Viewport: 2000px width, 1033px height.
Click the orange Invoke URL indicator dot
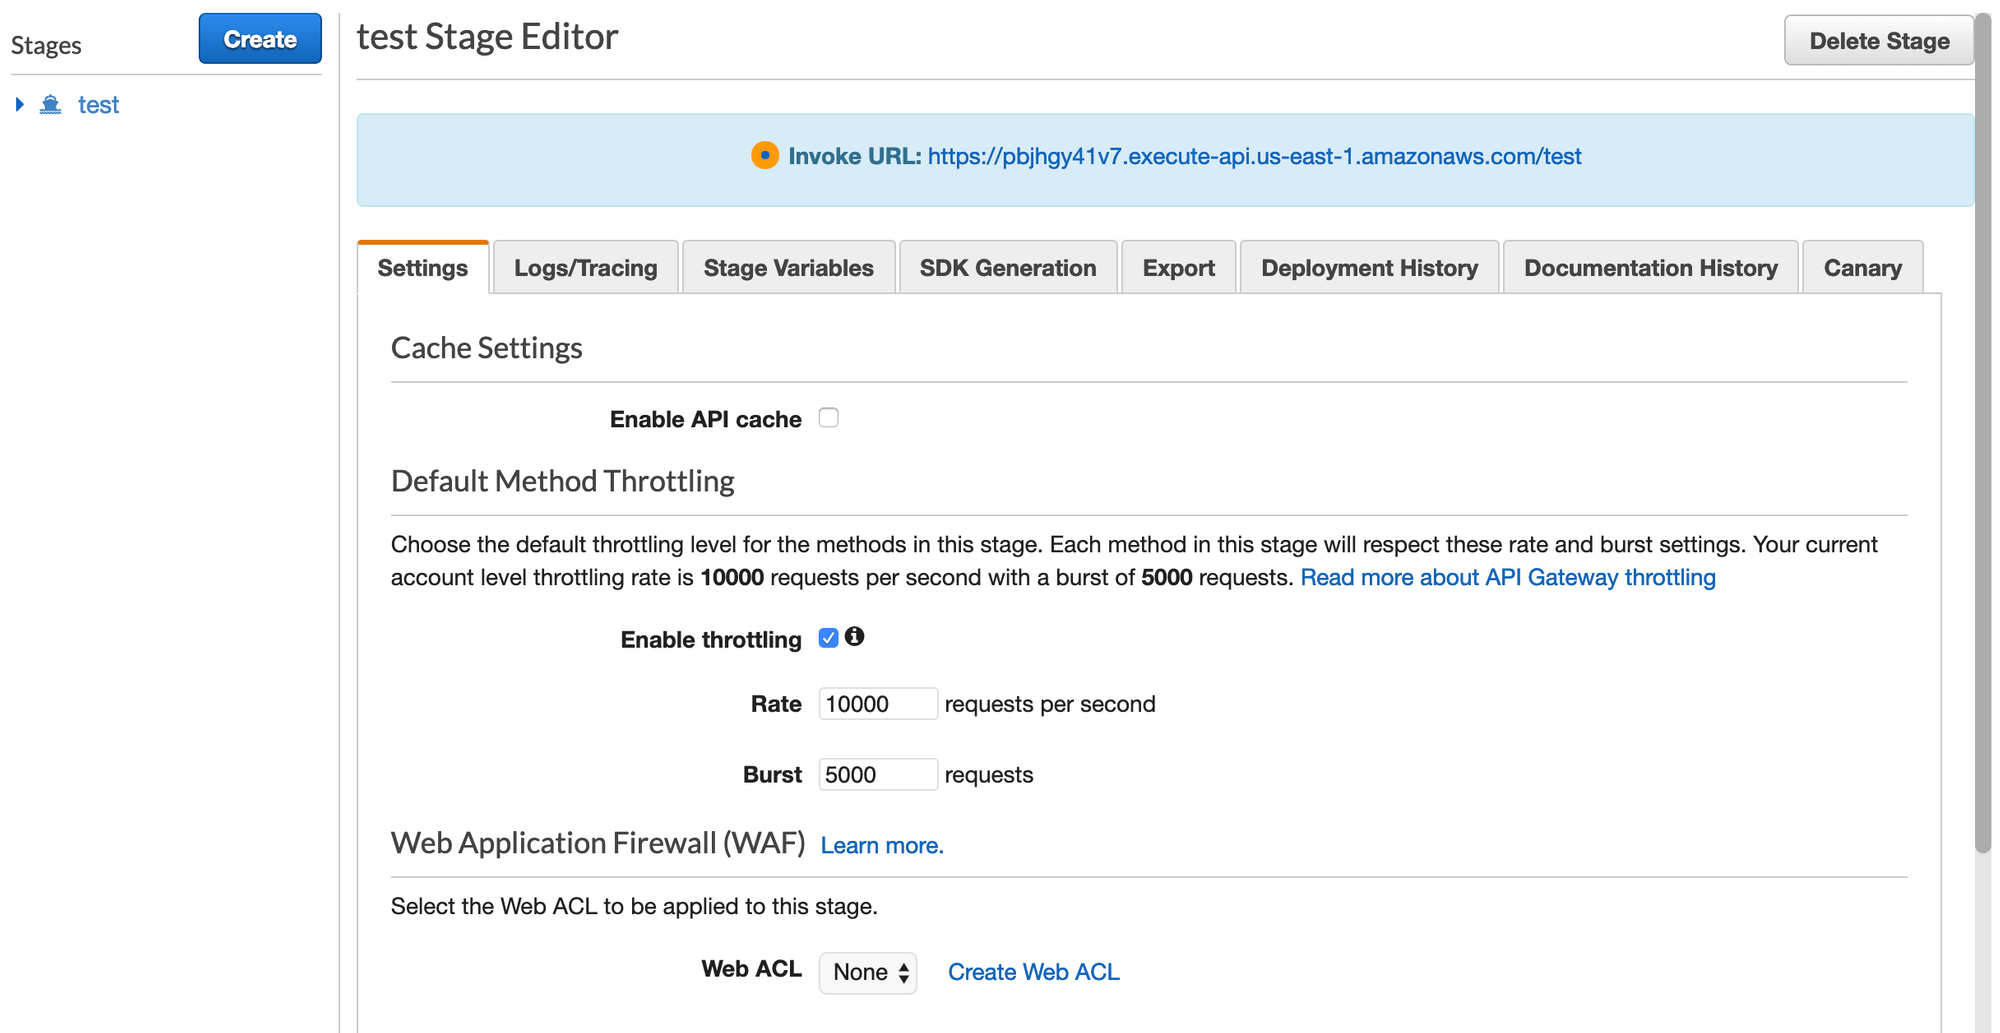pos(765,156)
